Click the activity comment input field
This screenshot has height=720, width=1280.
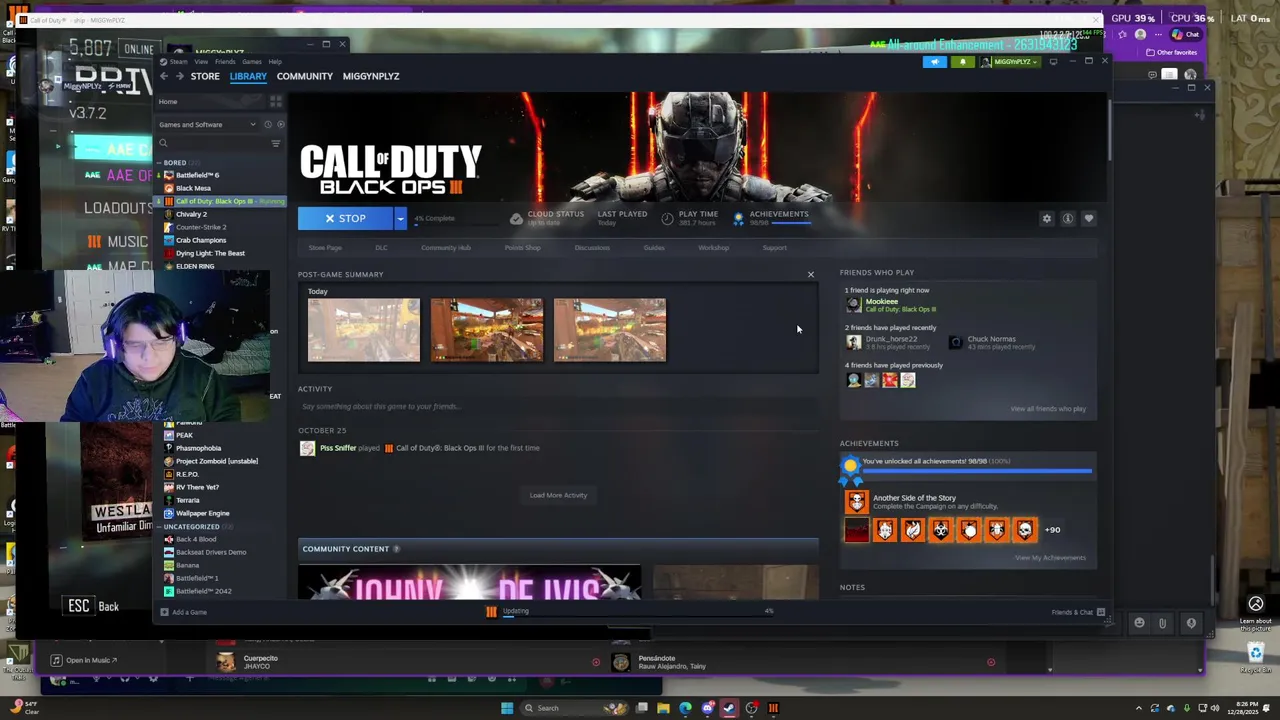(557, 407)
